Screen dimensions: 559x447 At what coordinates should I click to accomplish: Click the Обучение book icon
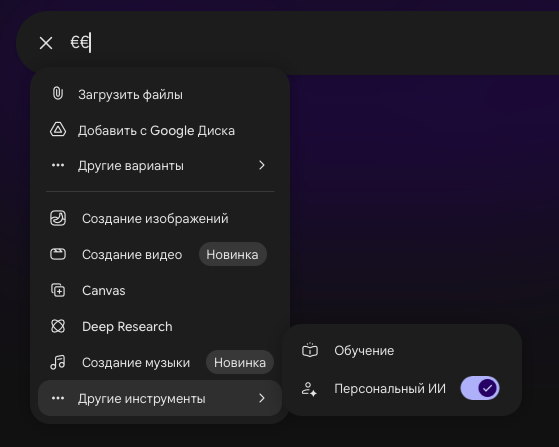pos(310,350)
